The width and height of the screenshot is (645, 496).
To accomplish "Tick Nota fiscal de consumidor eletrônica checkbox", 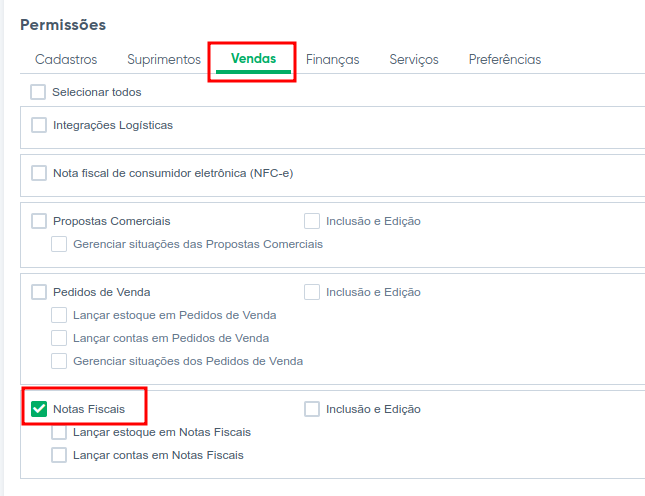I will pos(39,173).
